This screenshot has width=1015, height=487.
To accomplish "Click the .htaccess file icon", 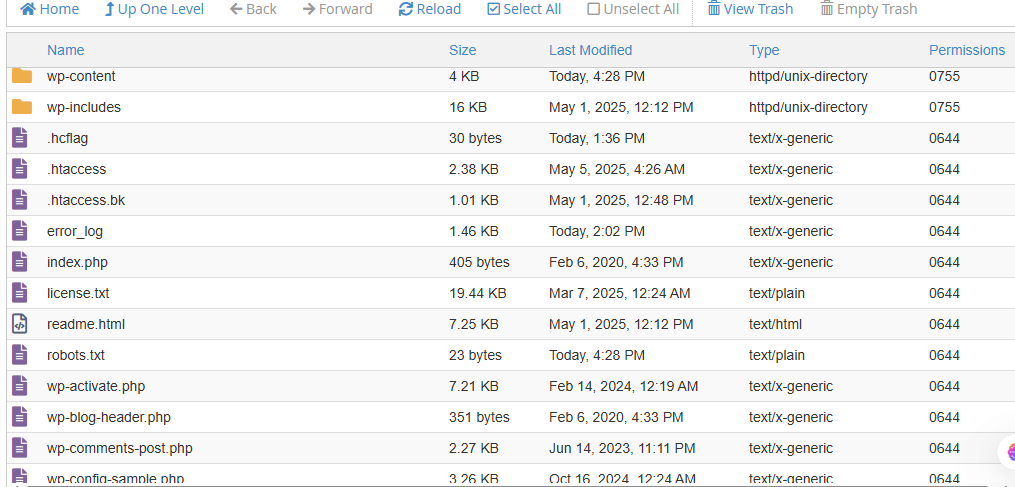I will [20, 169].
